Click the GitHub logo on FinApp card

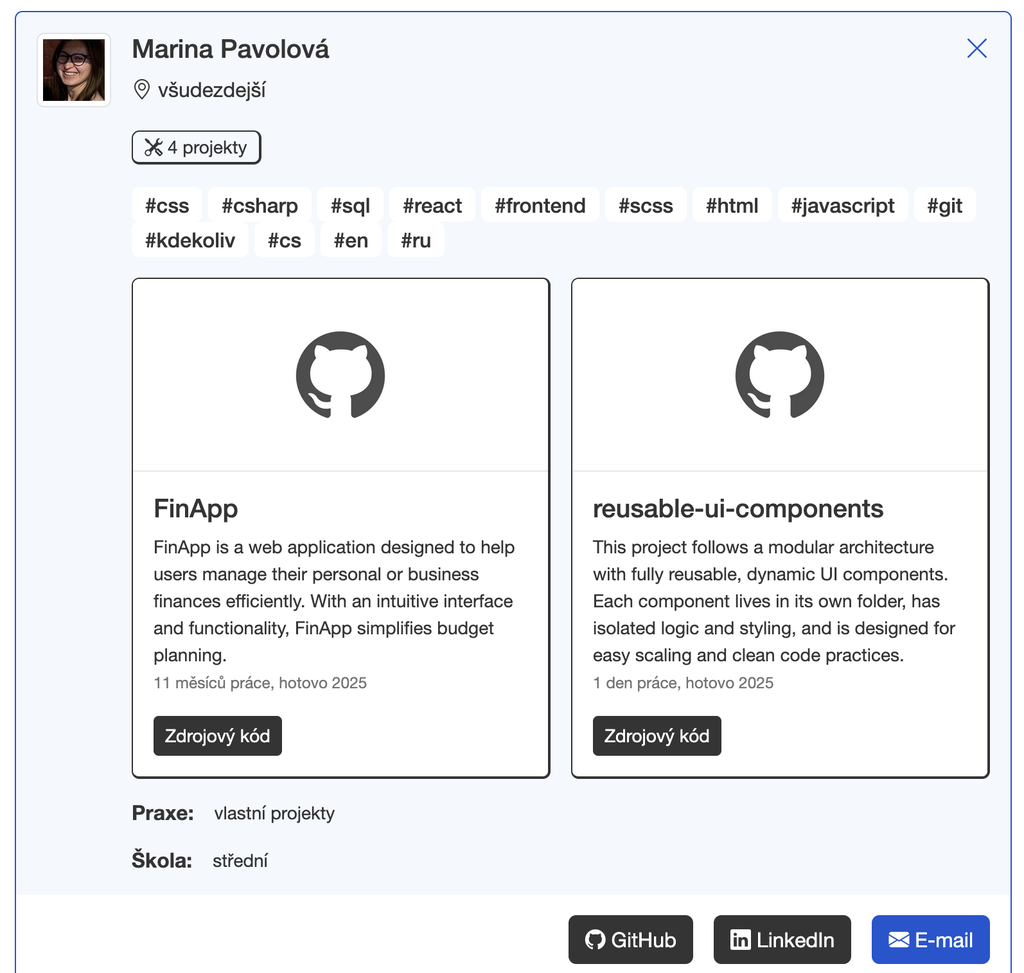(x=340, y=375)
